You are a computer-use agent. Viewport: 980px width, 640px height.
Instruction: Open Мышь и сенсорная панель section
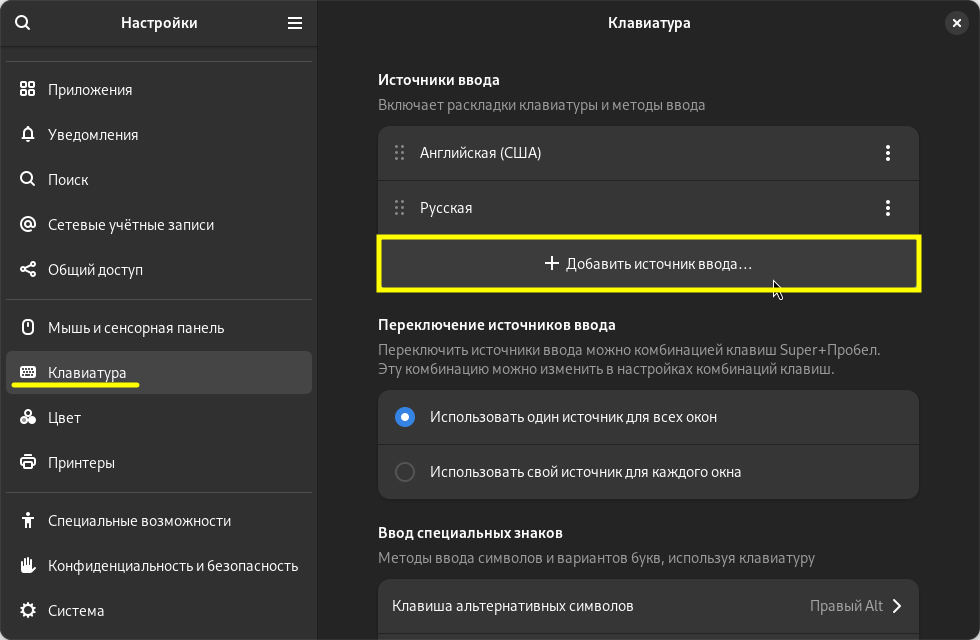pyautogui.click(x=136, y=327)
